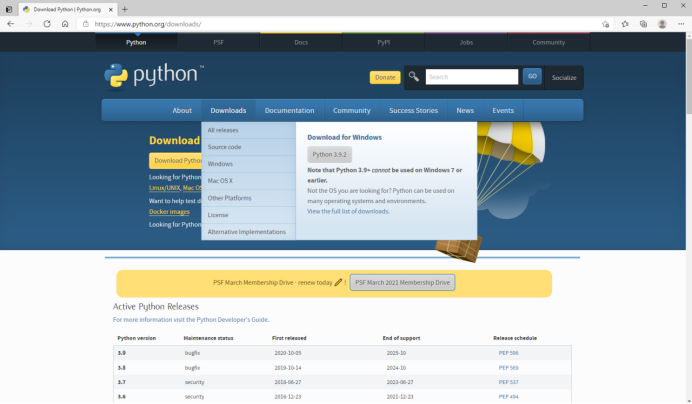The height and width of the screenshot is (404, 692).
Task: Choose All releases from Downloads menu
Action: [x=248, y=130]
